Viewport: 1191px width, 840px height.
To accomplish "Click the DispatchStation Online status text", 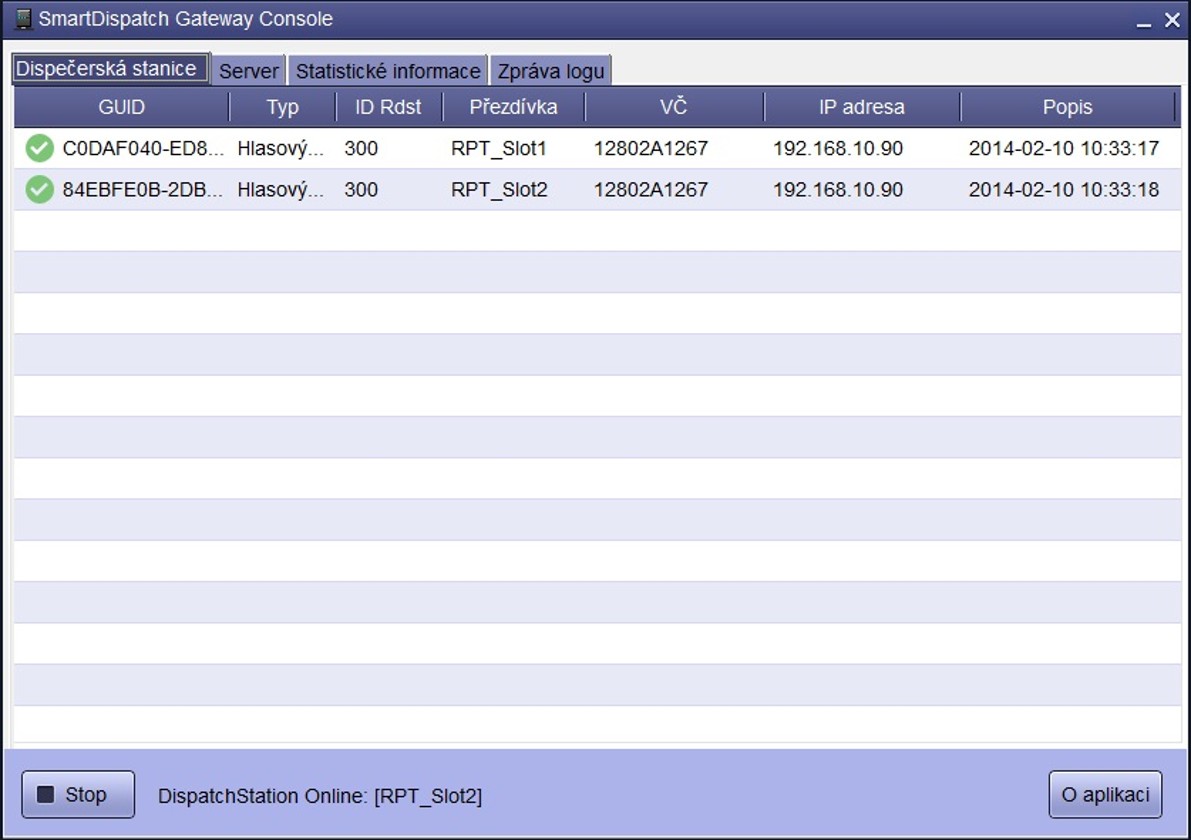I will (x=320, y=796).
